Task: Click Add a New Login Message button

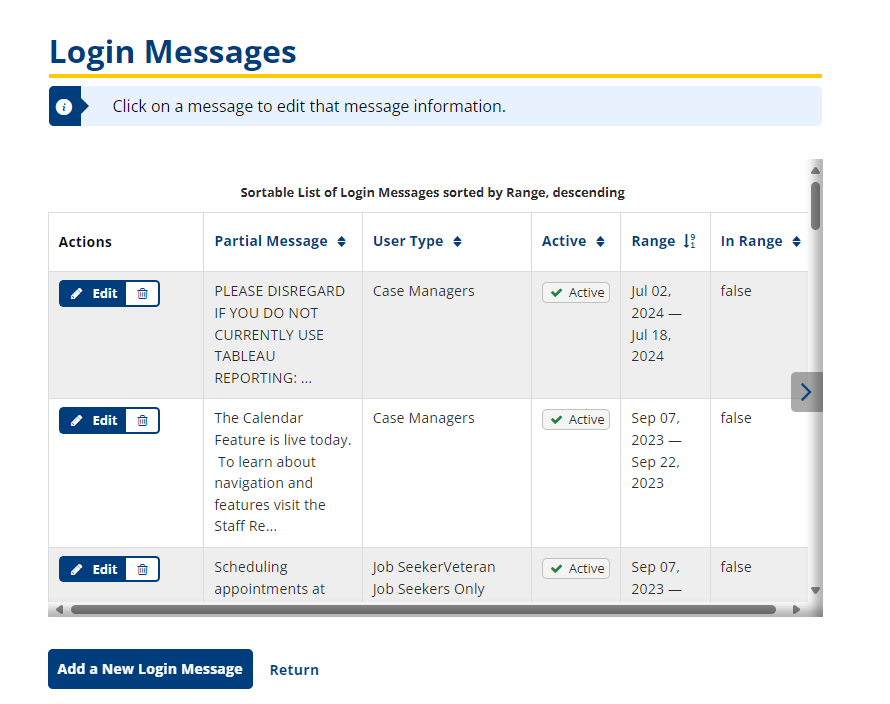Action: 150,669
